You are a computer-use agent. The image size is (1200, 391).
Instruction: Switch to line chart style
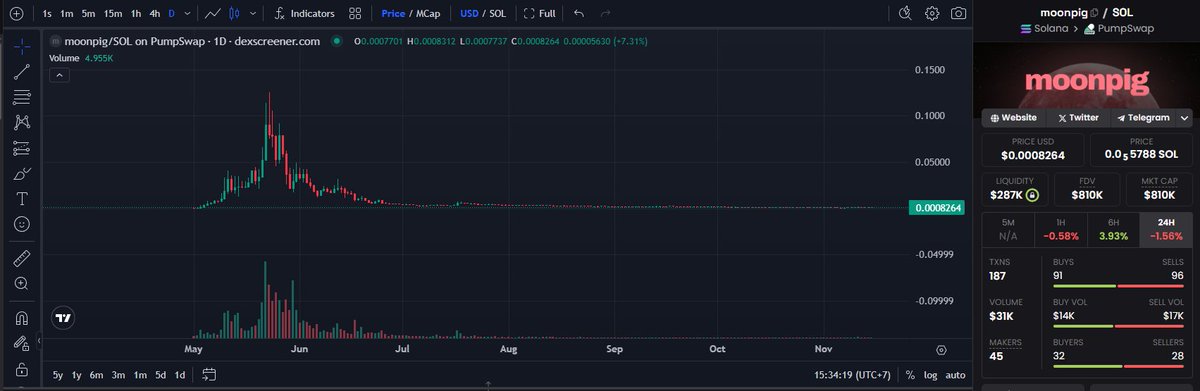point(212,14)
